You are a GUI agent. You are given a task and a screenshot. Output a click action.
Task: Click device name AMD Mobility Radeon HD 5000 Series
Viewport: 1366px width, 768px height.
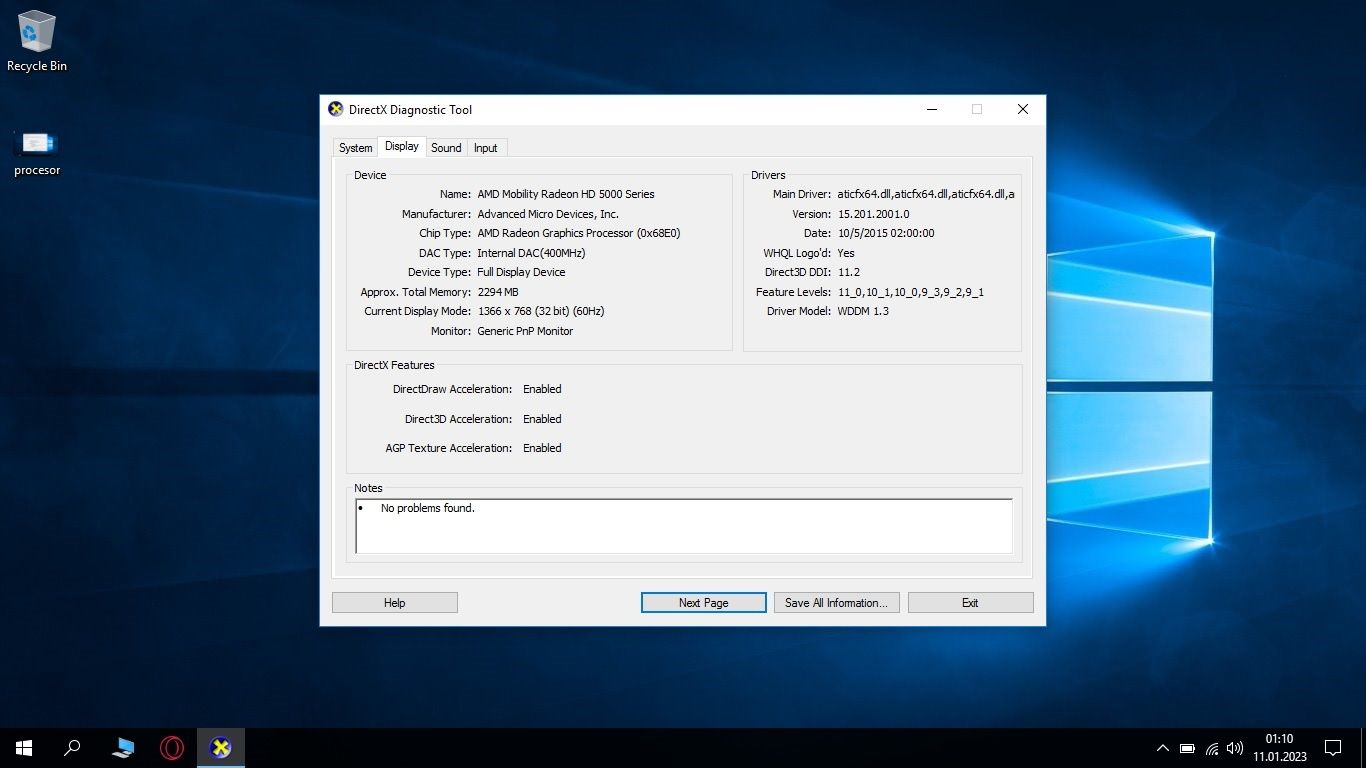coord(566,194)
